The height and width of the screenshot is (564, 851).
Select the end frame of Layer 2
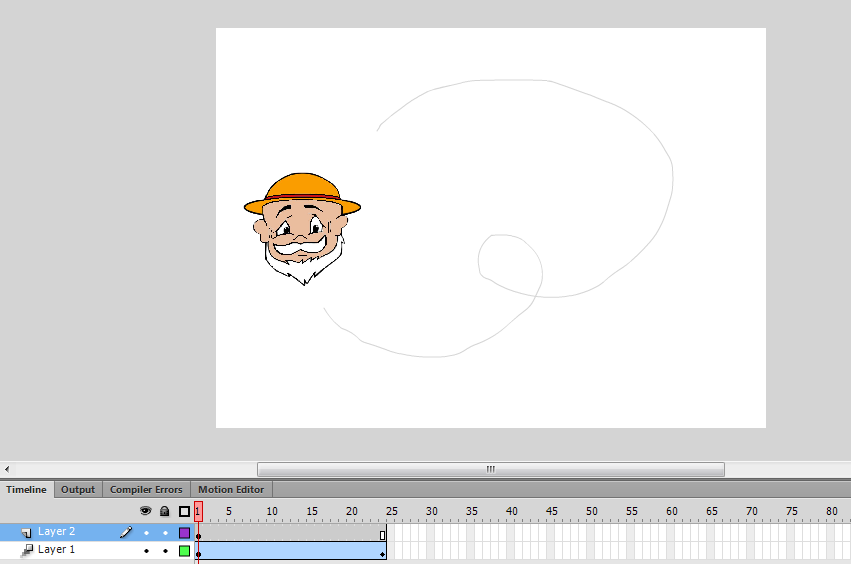click(382, 533)
